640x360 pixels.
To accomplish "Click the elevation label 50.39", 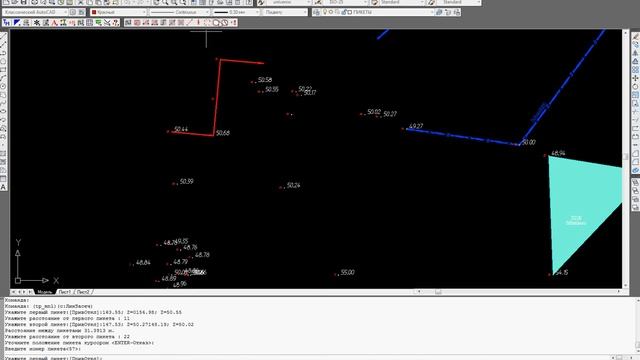I will 187,181.
